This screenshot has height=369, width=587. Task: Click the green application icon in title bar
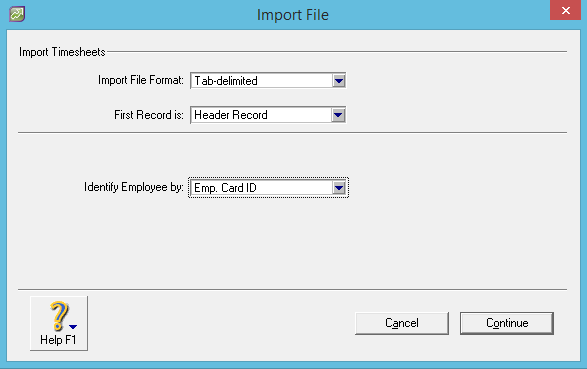(x=17, y=14)
